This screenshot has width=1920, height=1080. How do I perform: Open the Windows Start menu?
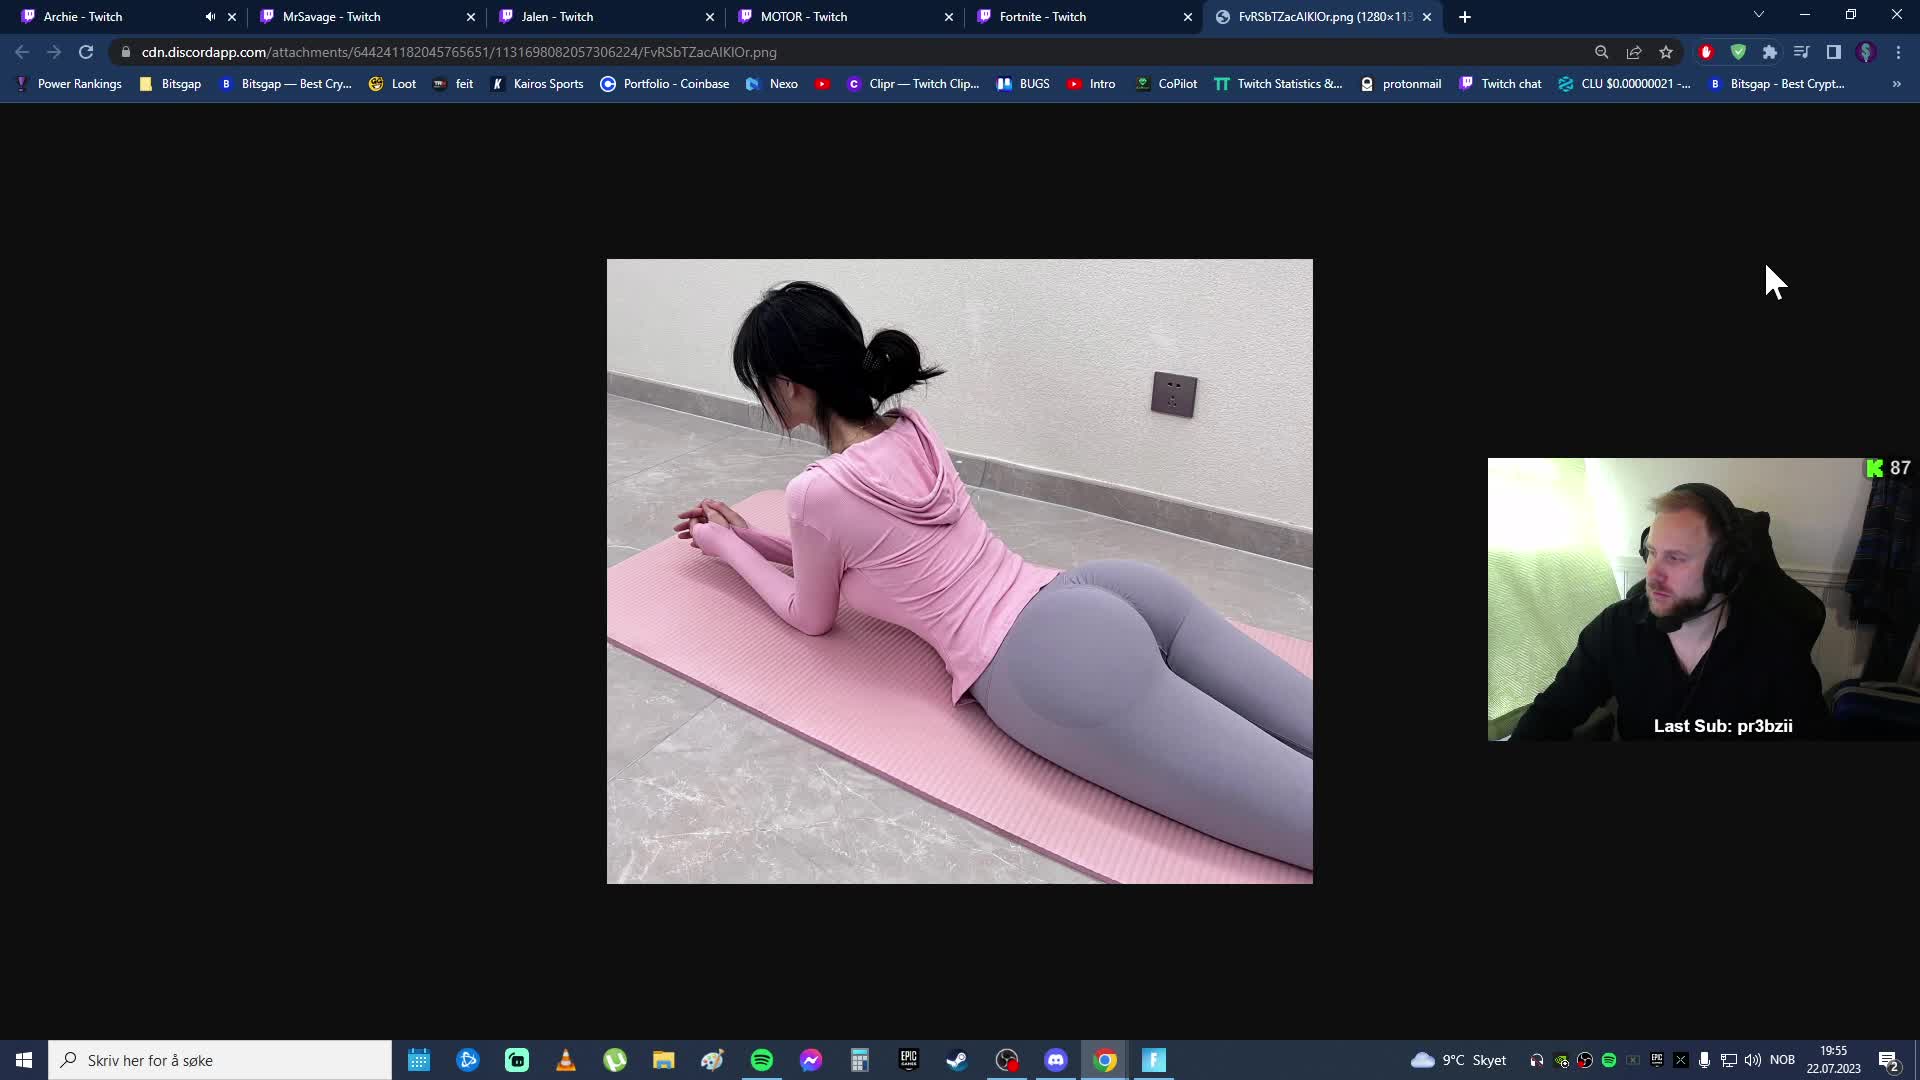pyautogui.click(x=24, y=1060)
